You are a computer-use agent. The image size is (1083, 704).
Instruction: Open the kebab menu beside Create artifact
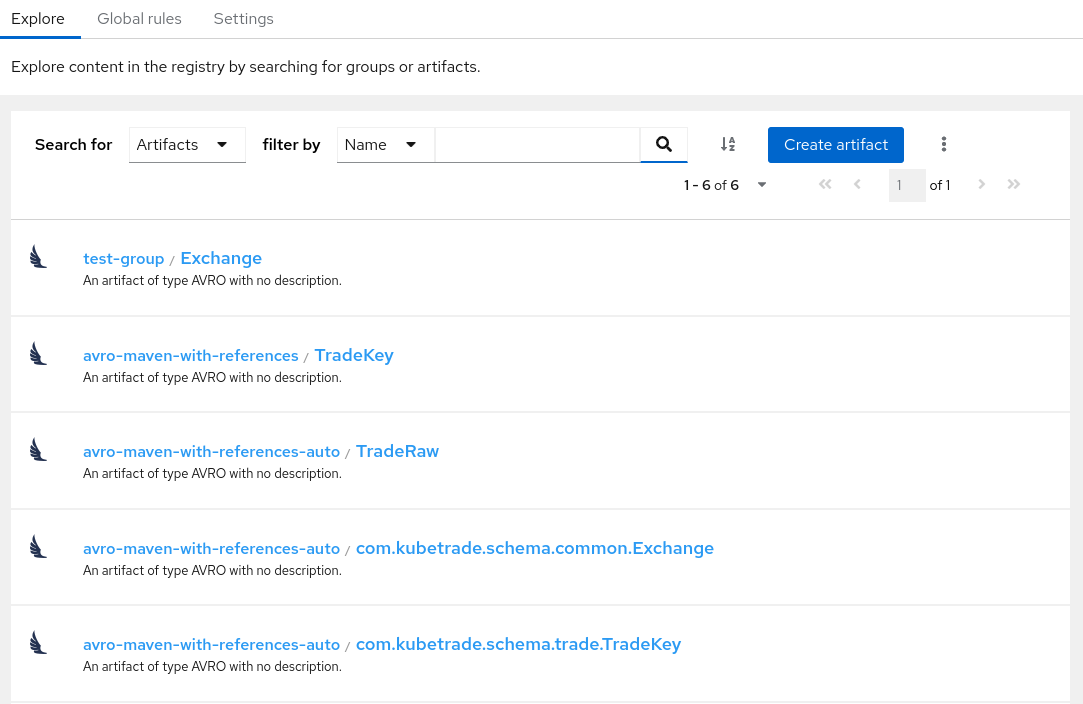tap(943, 144)
